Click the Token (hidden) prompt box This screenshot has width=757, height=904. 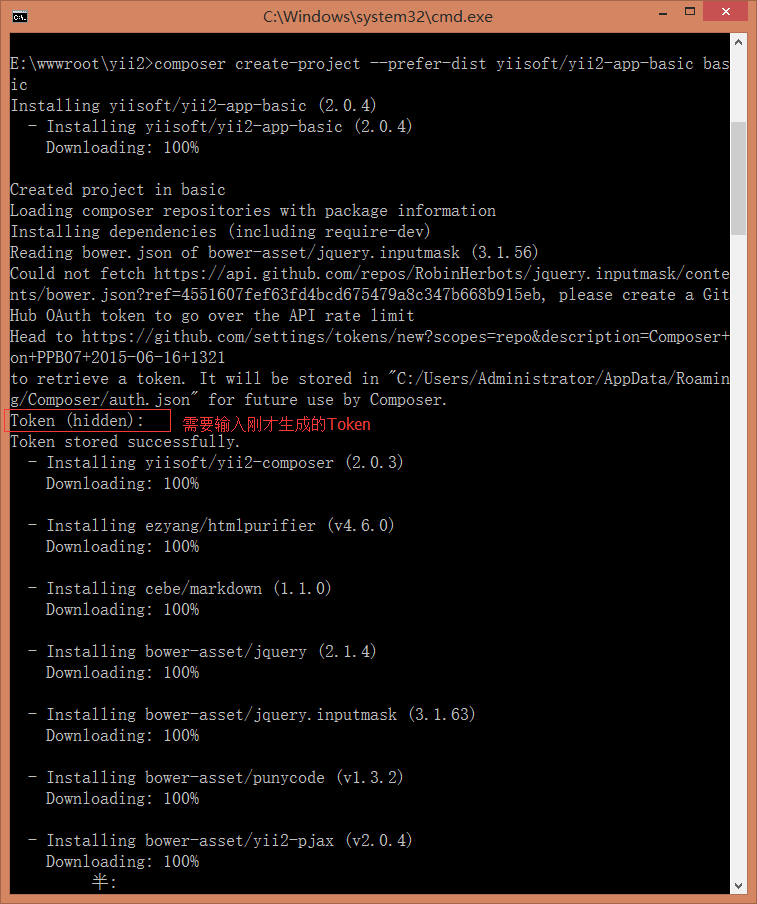88,421
